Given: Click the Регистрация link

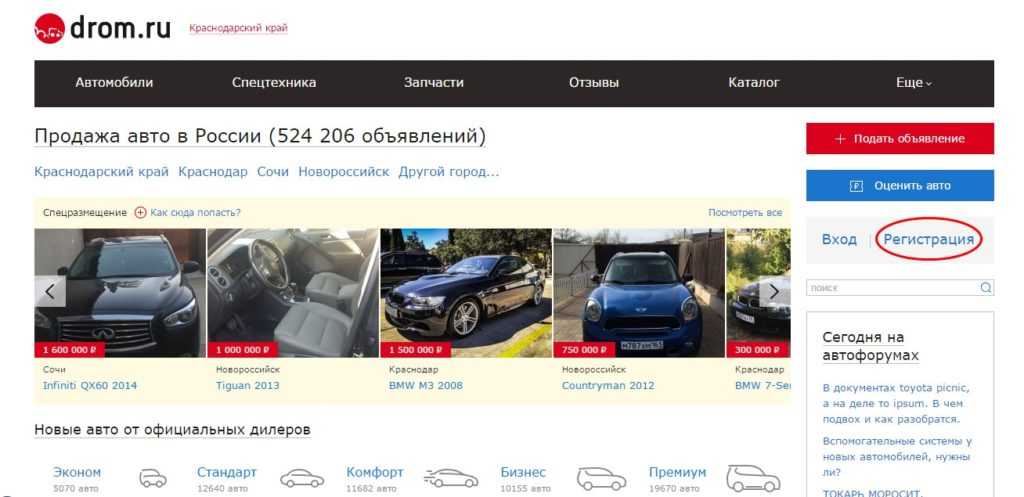Looking at the screenshot, I should (x=928, y=239).
